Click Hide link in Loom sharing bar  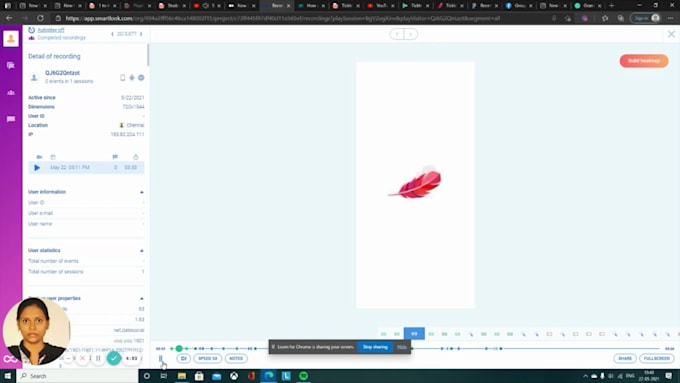[x=402, y=347]
